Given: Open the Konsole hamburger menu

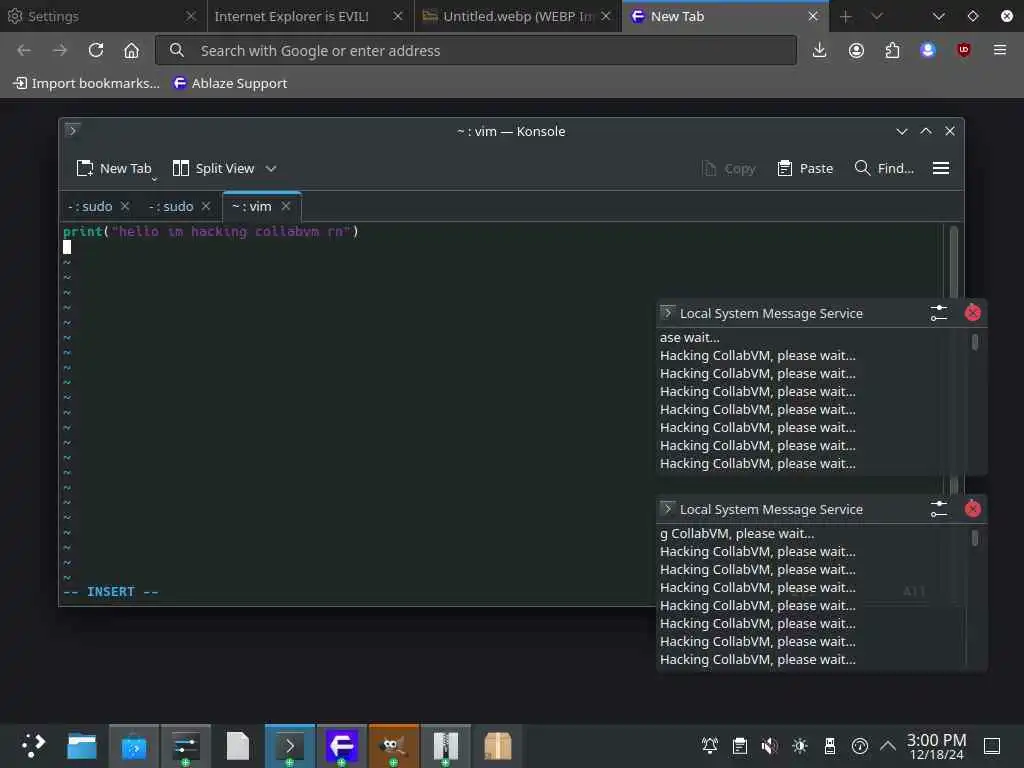Looking at the screenshot, I should [941, 168].
